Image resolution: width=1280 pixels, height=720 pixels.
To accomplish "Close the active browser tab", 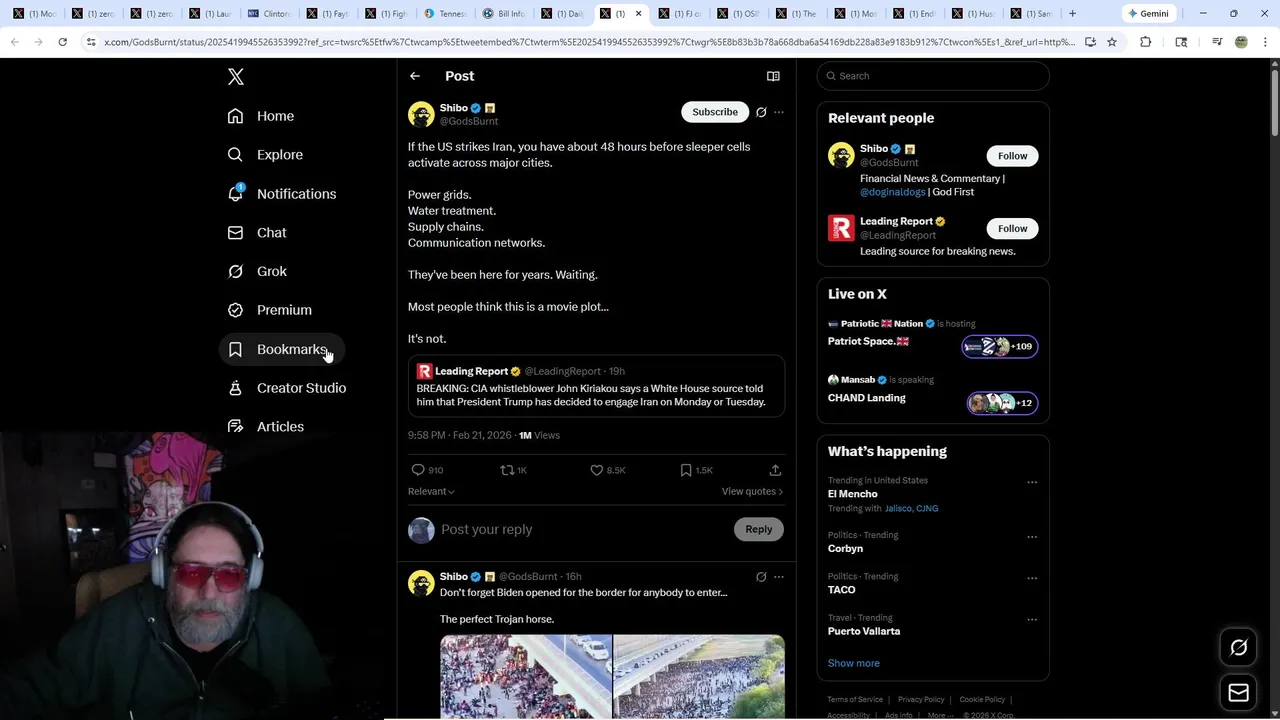I will [638, 14].
